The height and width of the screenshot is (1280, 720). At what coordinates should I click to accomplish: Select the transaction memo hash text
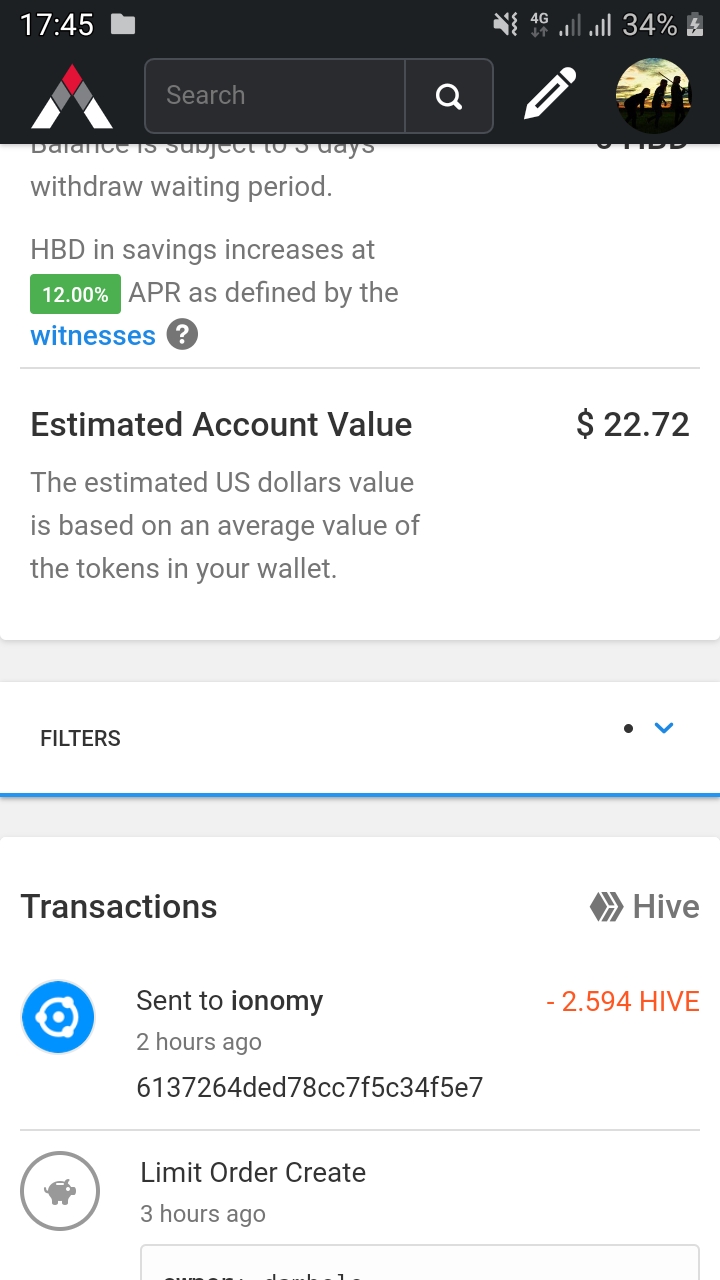[309, 1087]
